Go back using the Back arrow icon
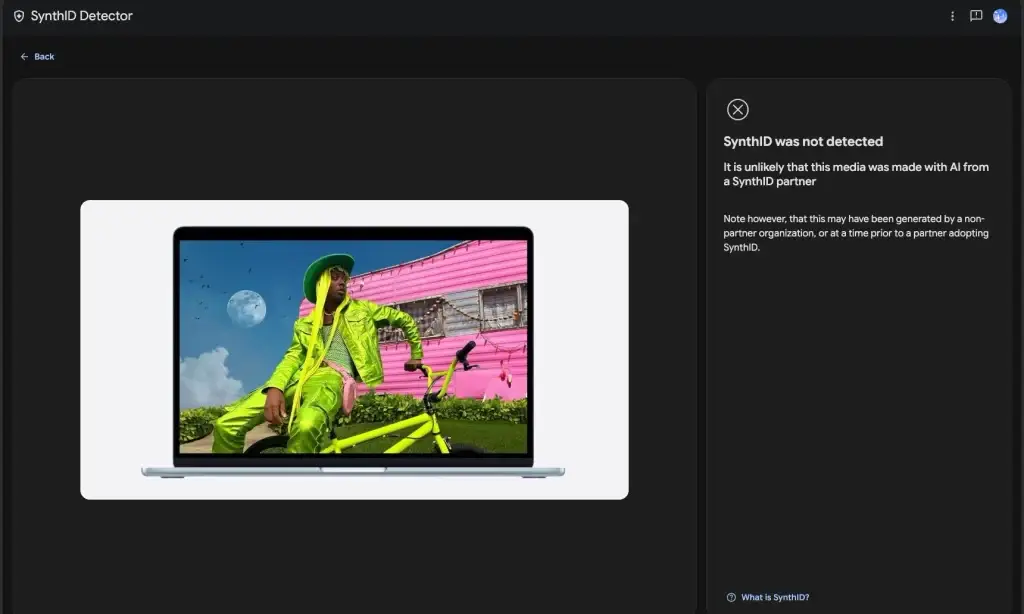 [x=24, y=57]
